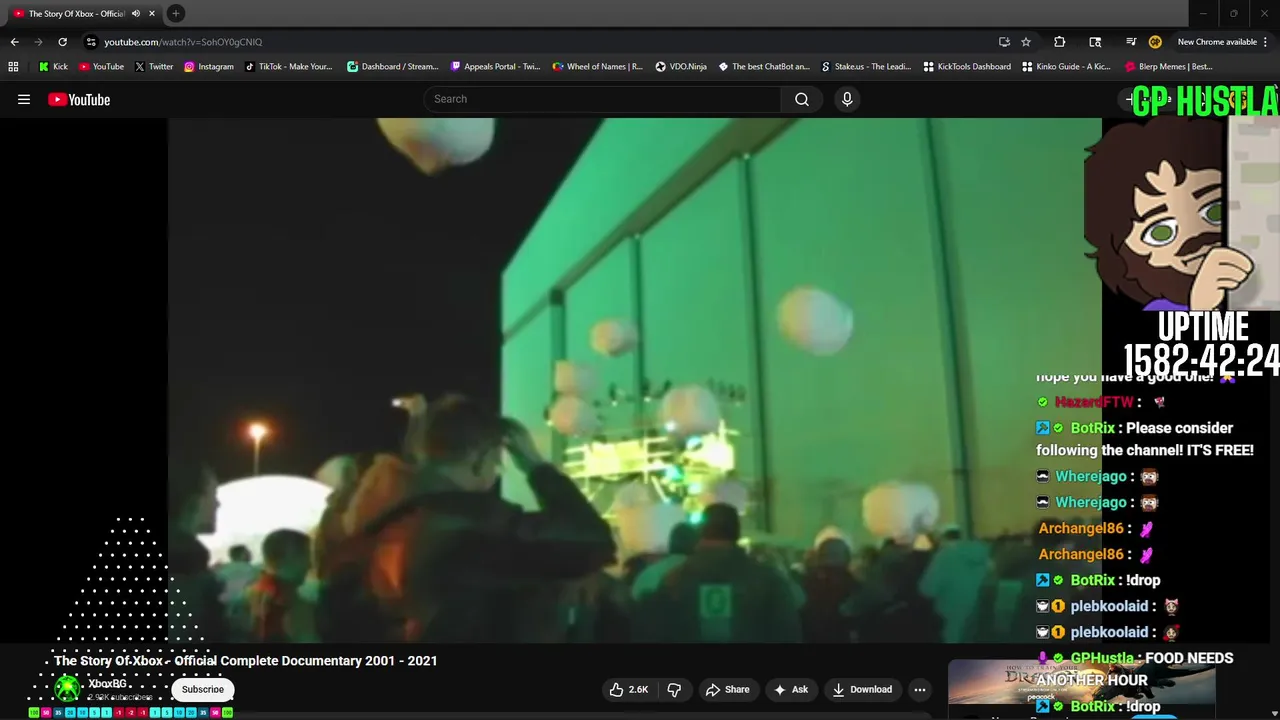Click the UPTIME counter overlay
Image resolution: width=1280 pixels, height=720 pixels.
pos(1202,345)
